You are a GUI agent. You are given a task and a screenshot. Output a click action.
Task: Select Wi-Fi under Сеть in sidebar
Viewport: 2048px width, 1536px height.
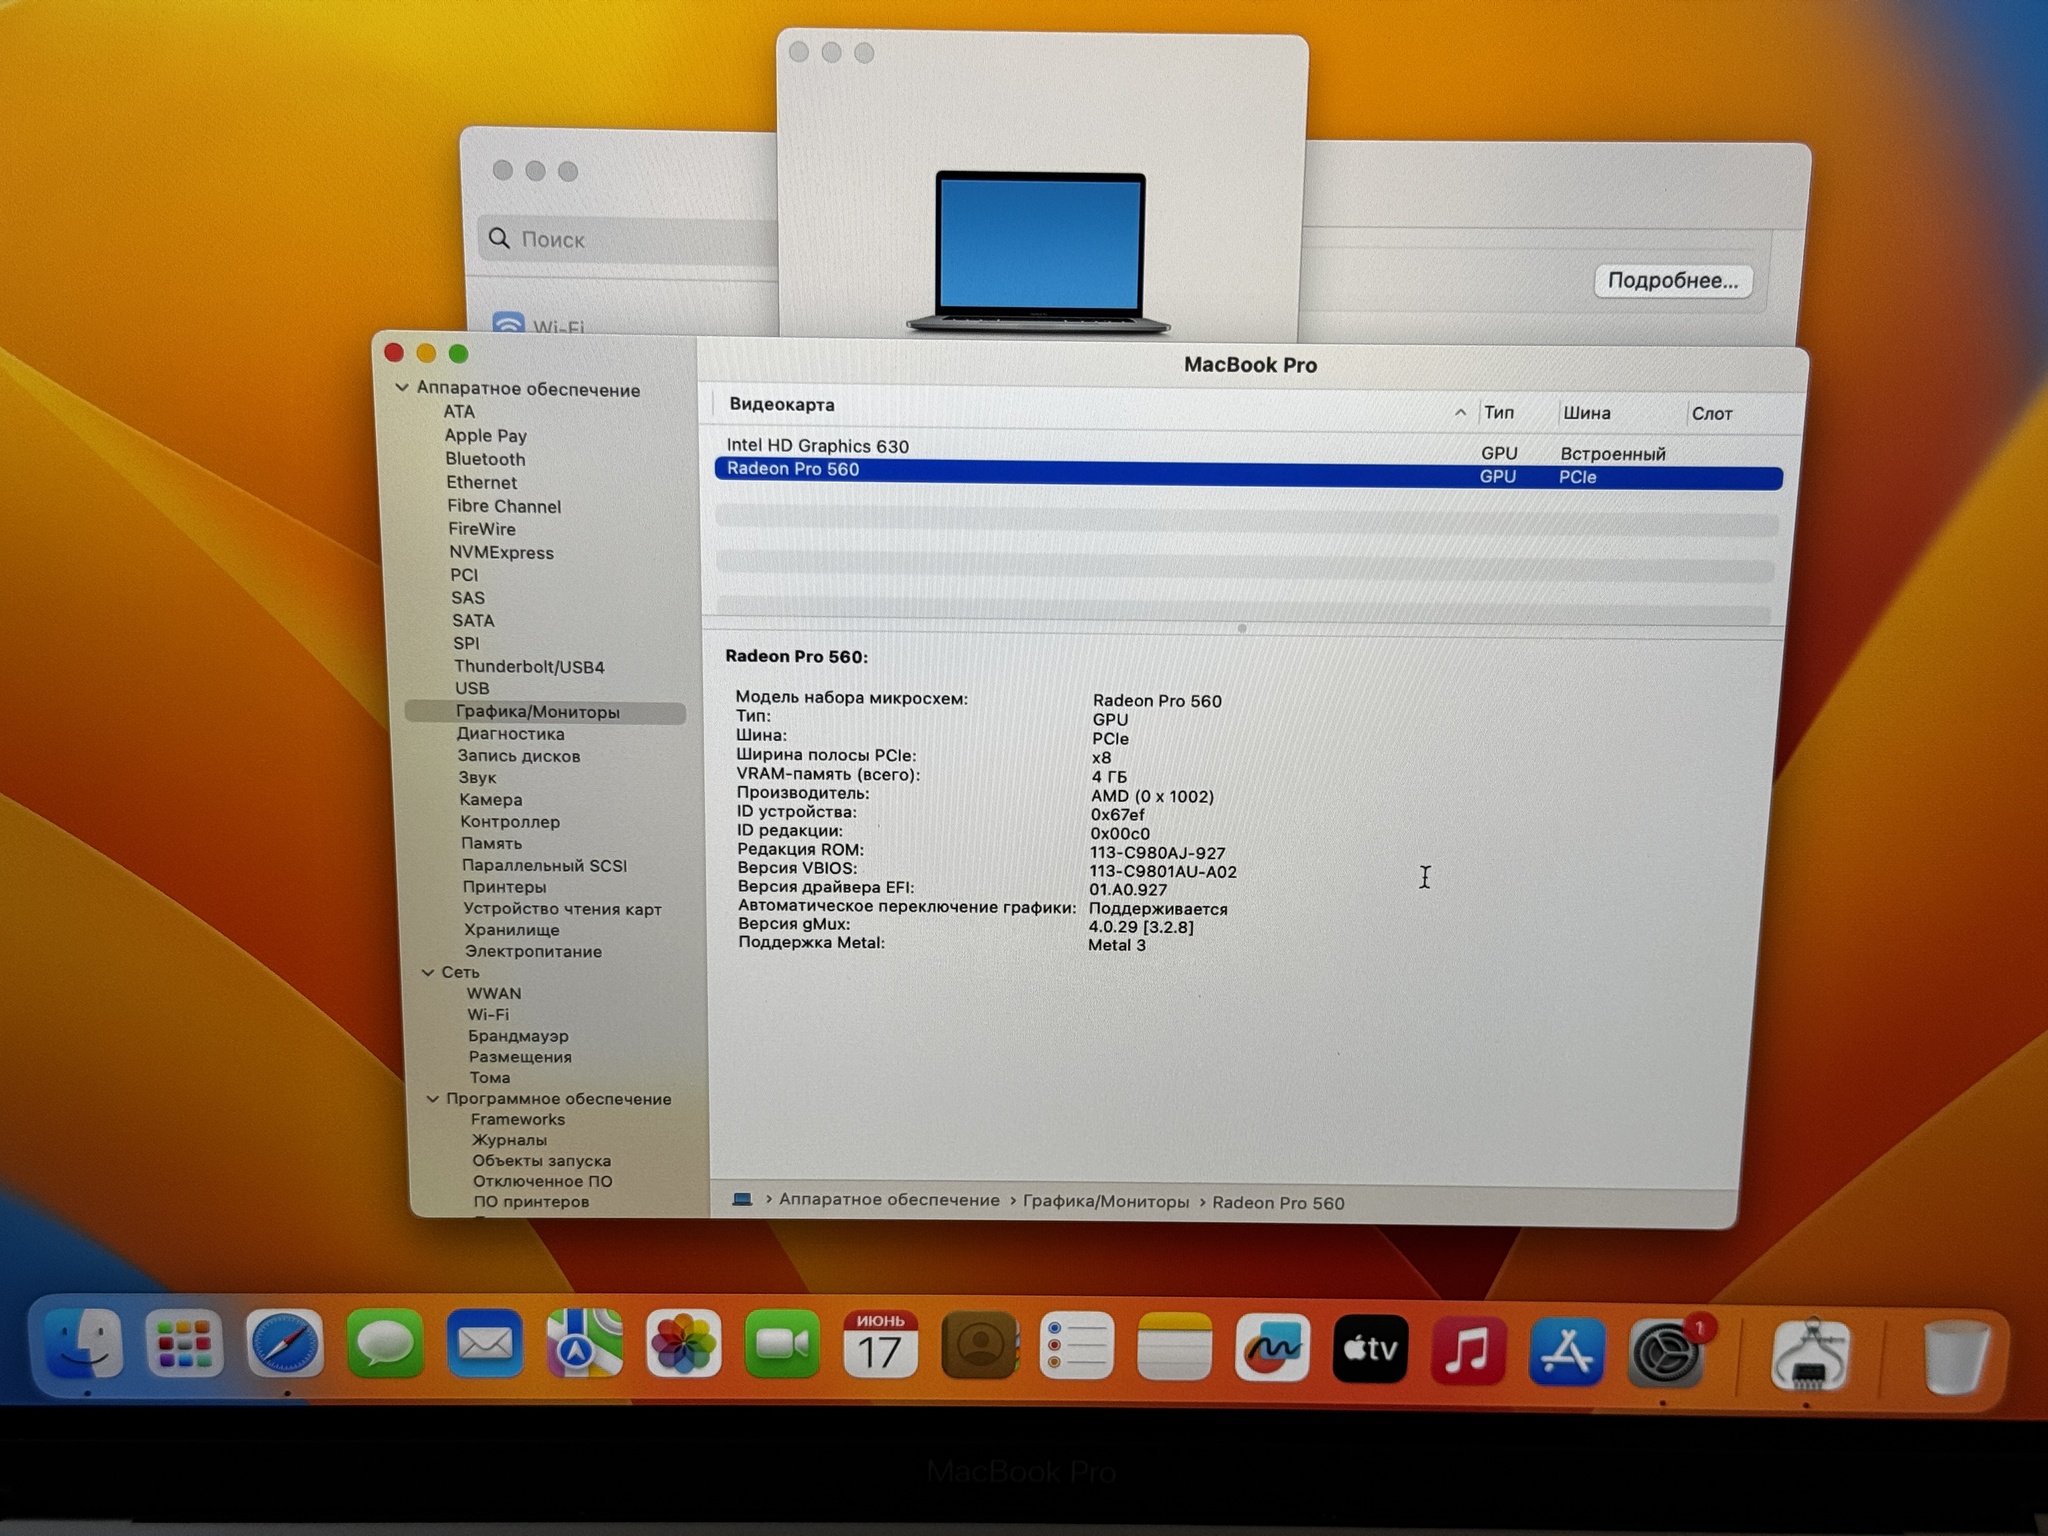(x=488, y=1014)
